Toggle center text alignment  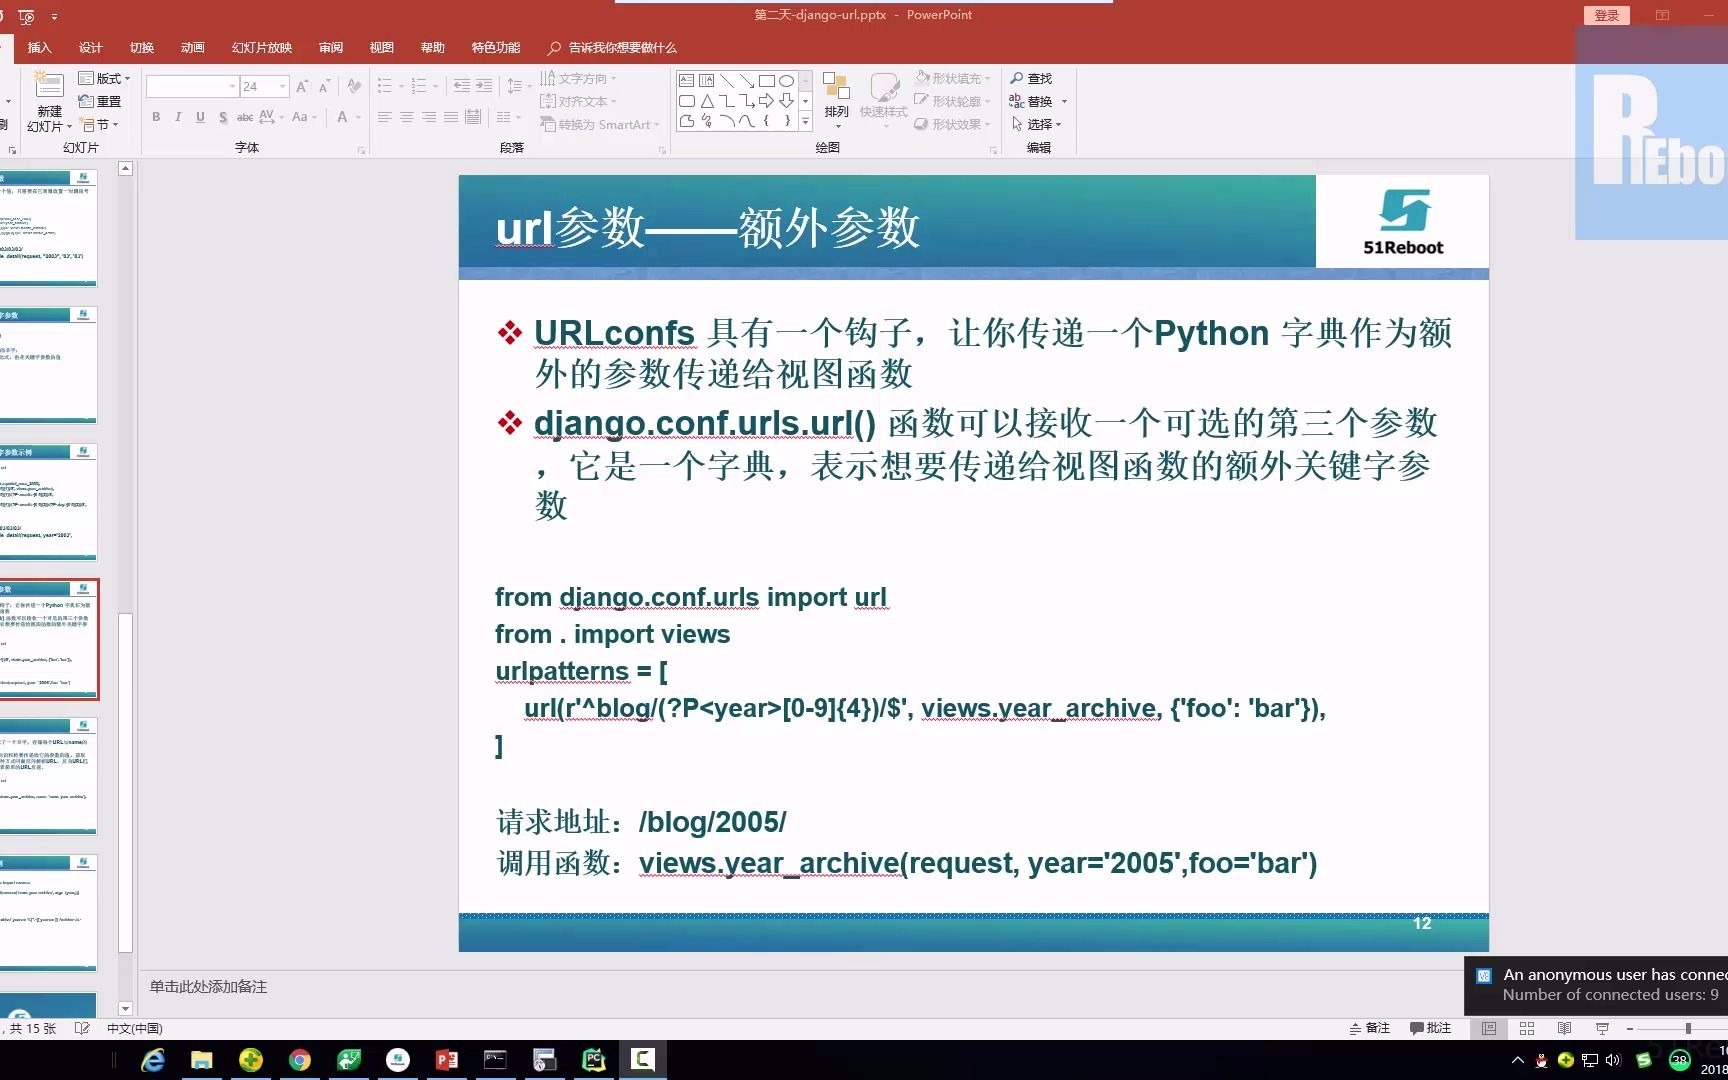pos(407,117)
